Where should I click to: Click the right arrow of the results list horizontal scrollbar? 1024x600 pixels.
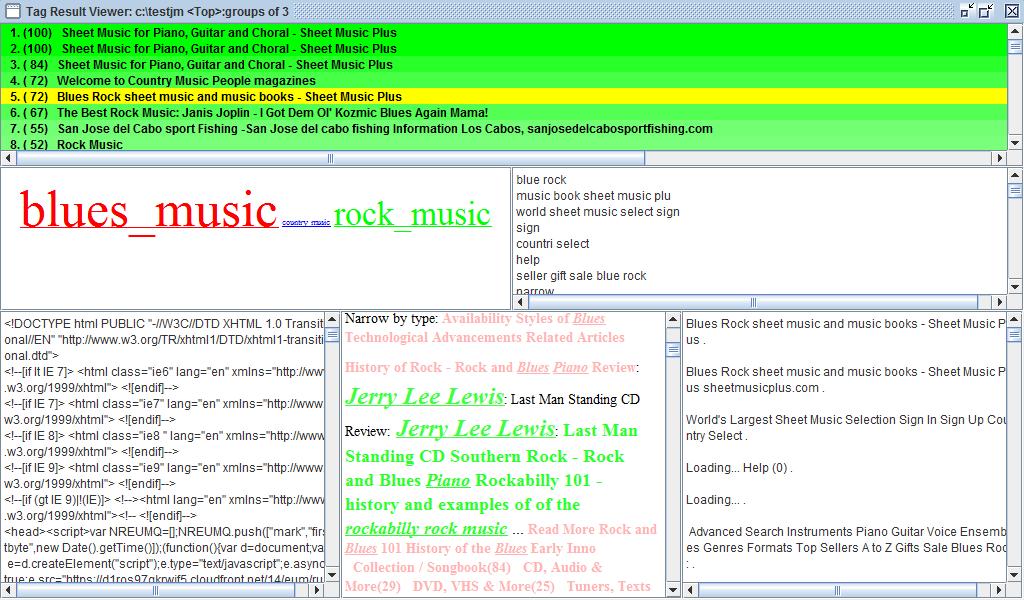pos(1000,157)
